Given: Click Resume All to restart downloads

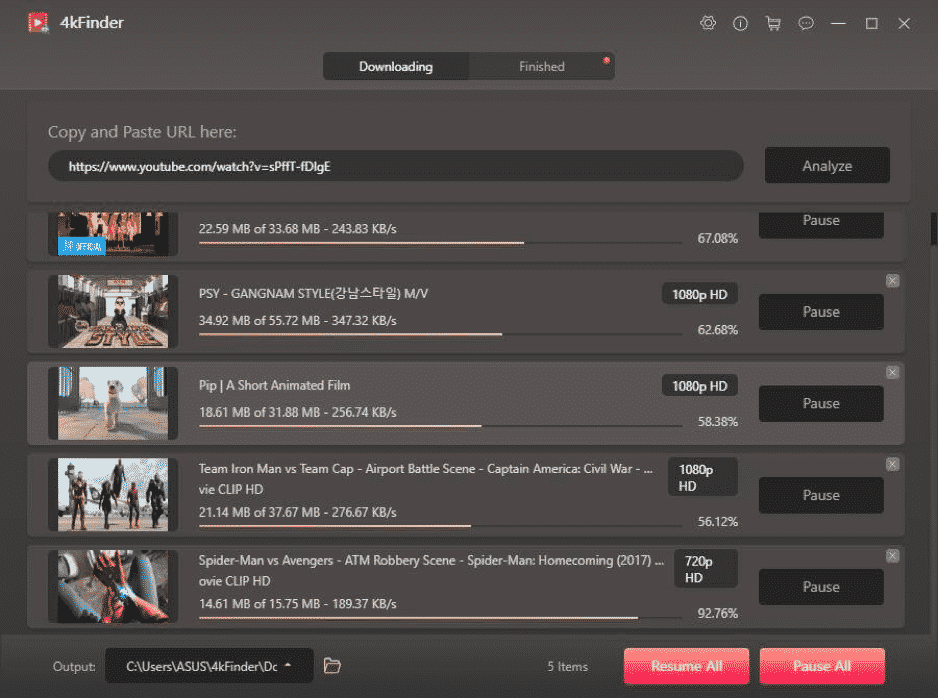Looking at the screenshot, I should click(x=686, y=665).
